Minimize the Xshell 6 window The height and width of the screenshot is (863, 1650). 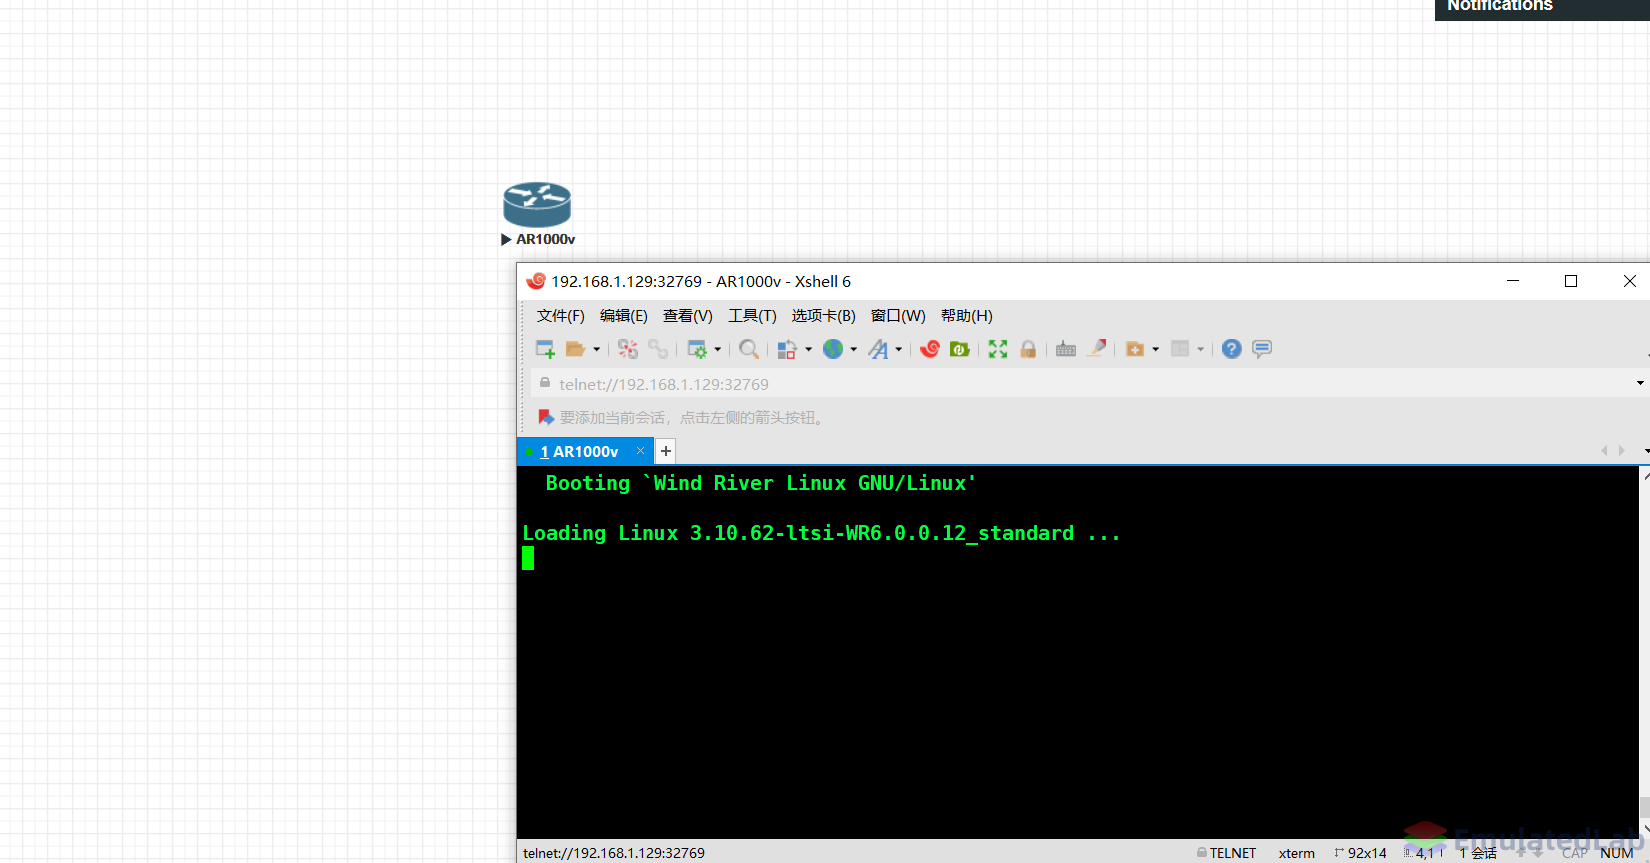(1513, 281)
